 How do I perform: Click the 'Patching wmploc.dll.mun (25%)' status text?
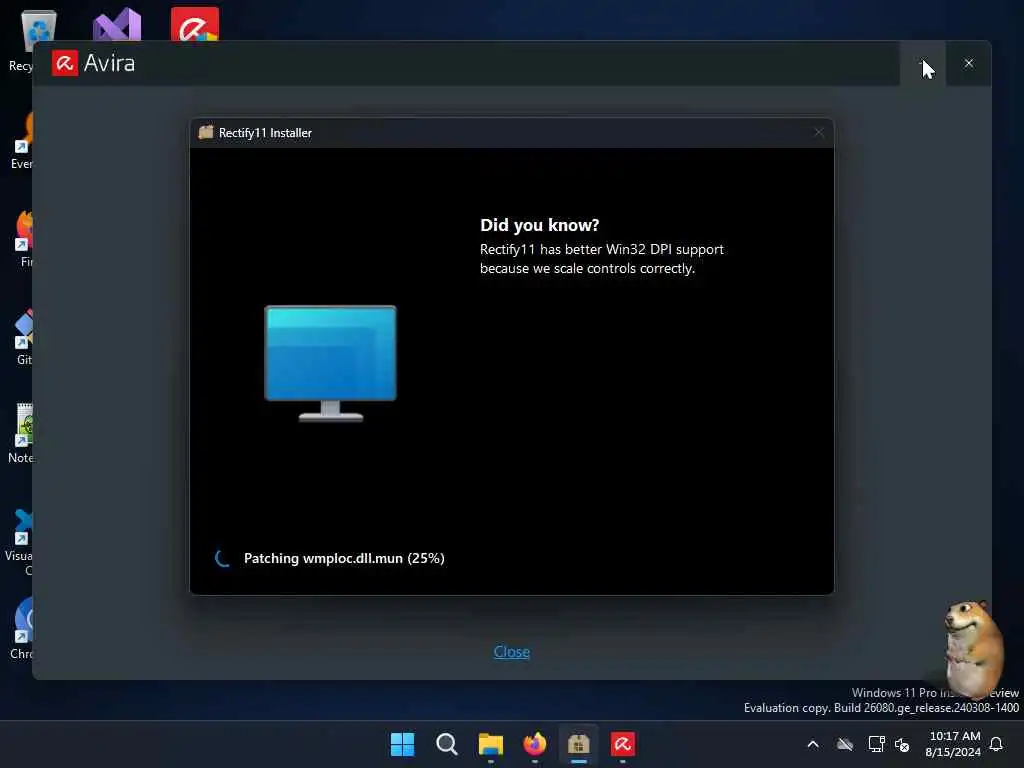(344, 558)
